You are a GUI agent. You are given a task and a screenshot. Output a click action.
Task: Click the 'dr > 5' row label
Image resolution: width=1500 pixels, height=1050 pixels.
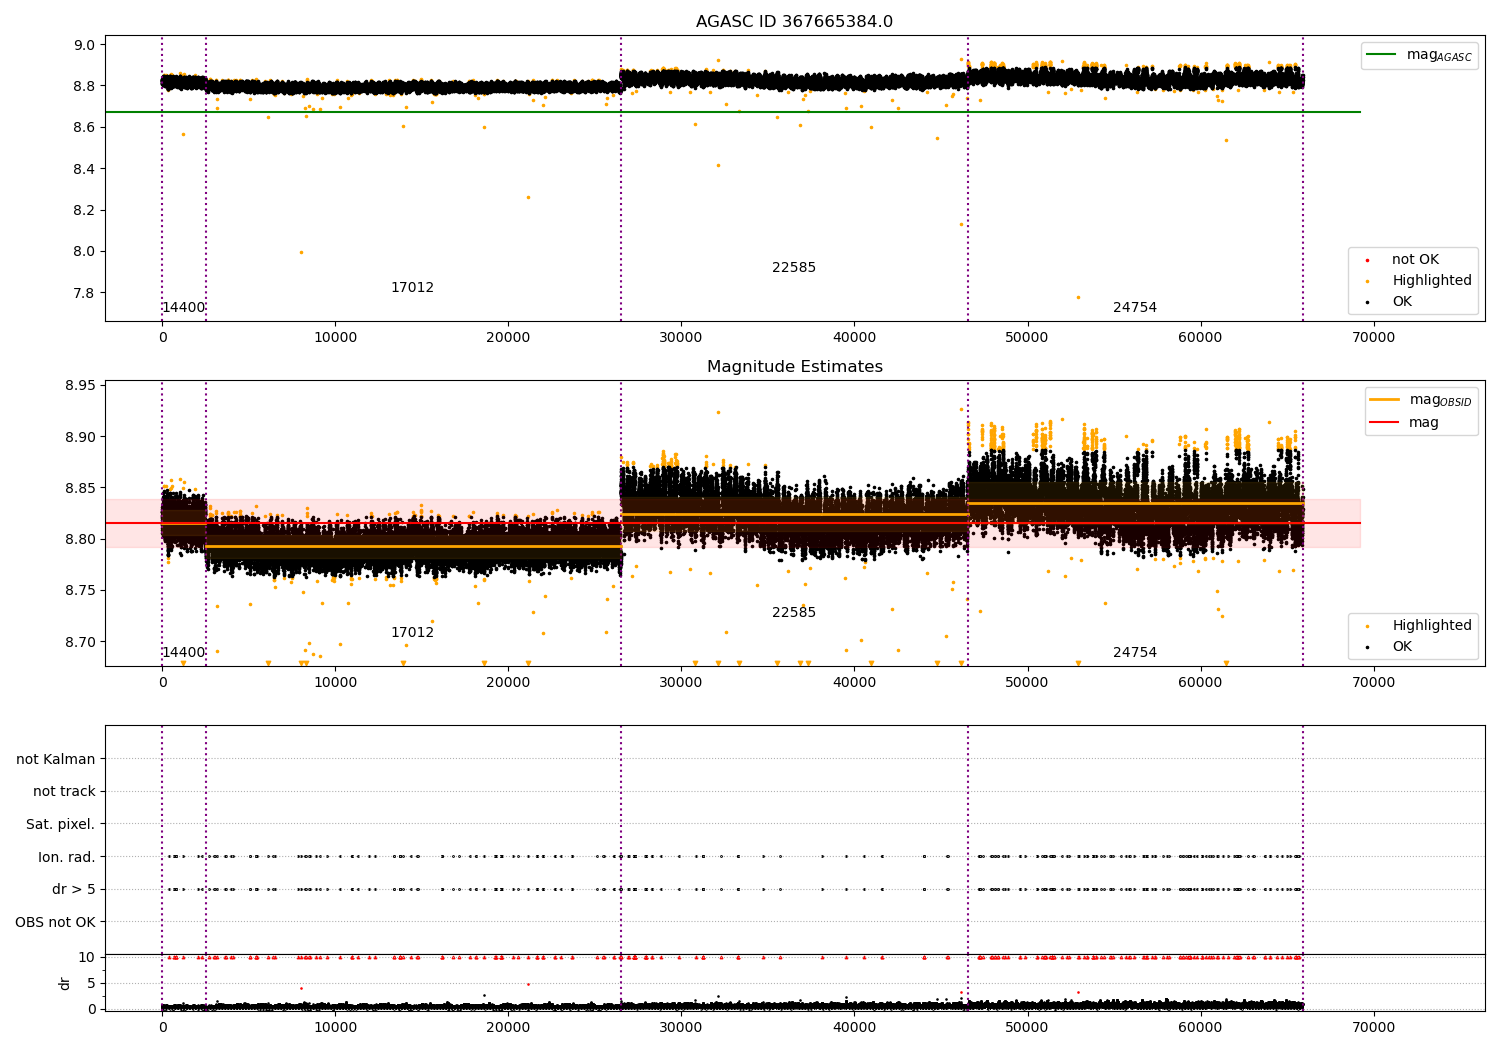tap(74, 890)
